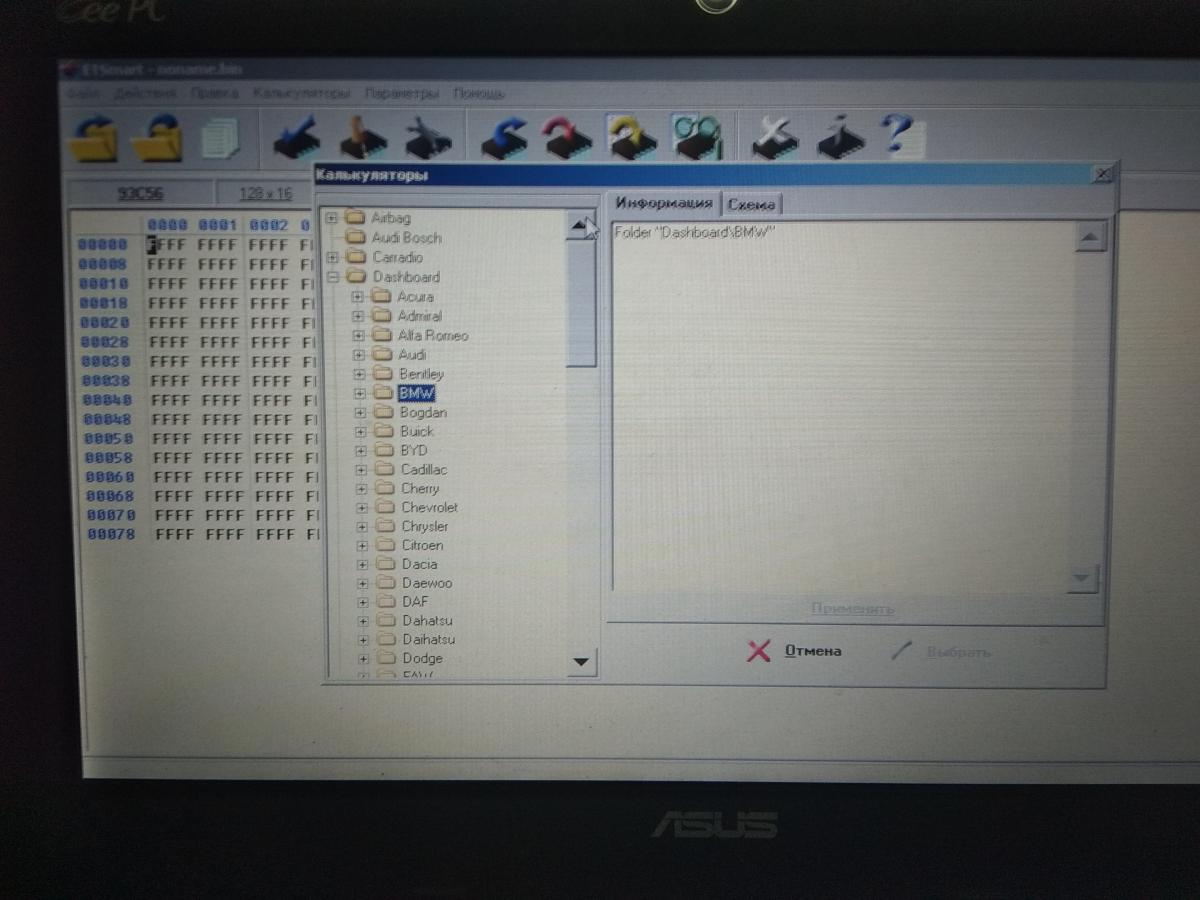Click the Применить button
Viewport: 1200px width, 900px height.
(x=852, y=608)
